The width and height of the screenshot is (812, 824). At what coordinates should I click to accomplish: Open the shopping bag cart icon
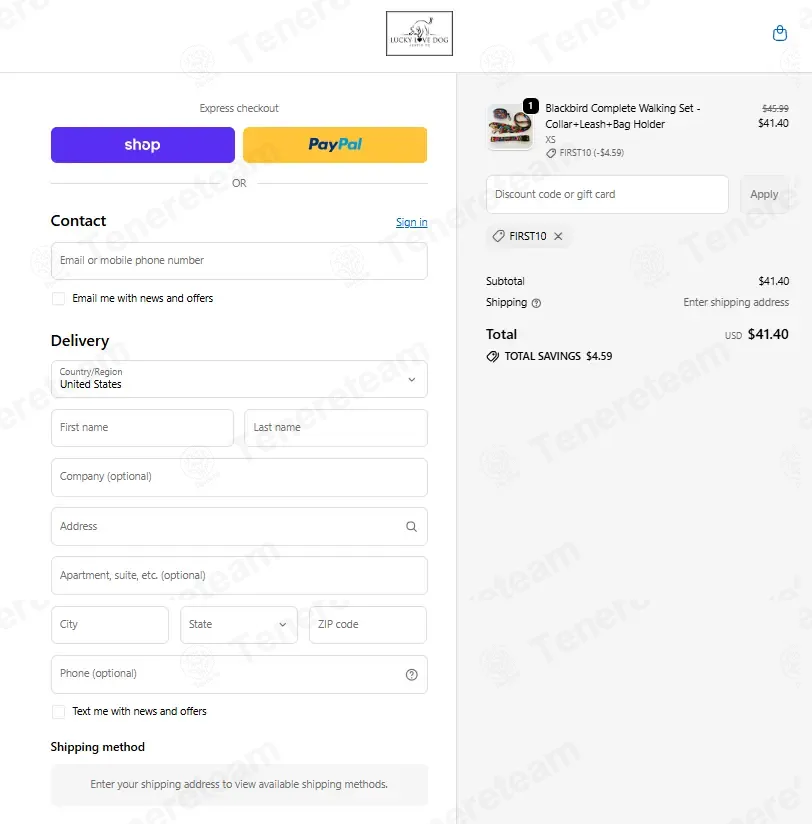pos(779,33)
